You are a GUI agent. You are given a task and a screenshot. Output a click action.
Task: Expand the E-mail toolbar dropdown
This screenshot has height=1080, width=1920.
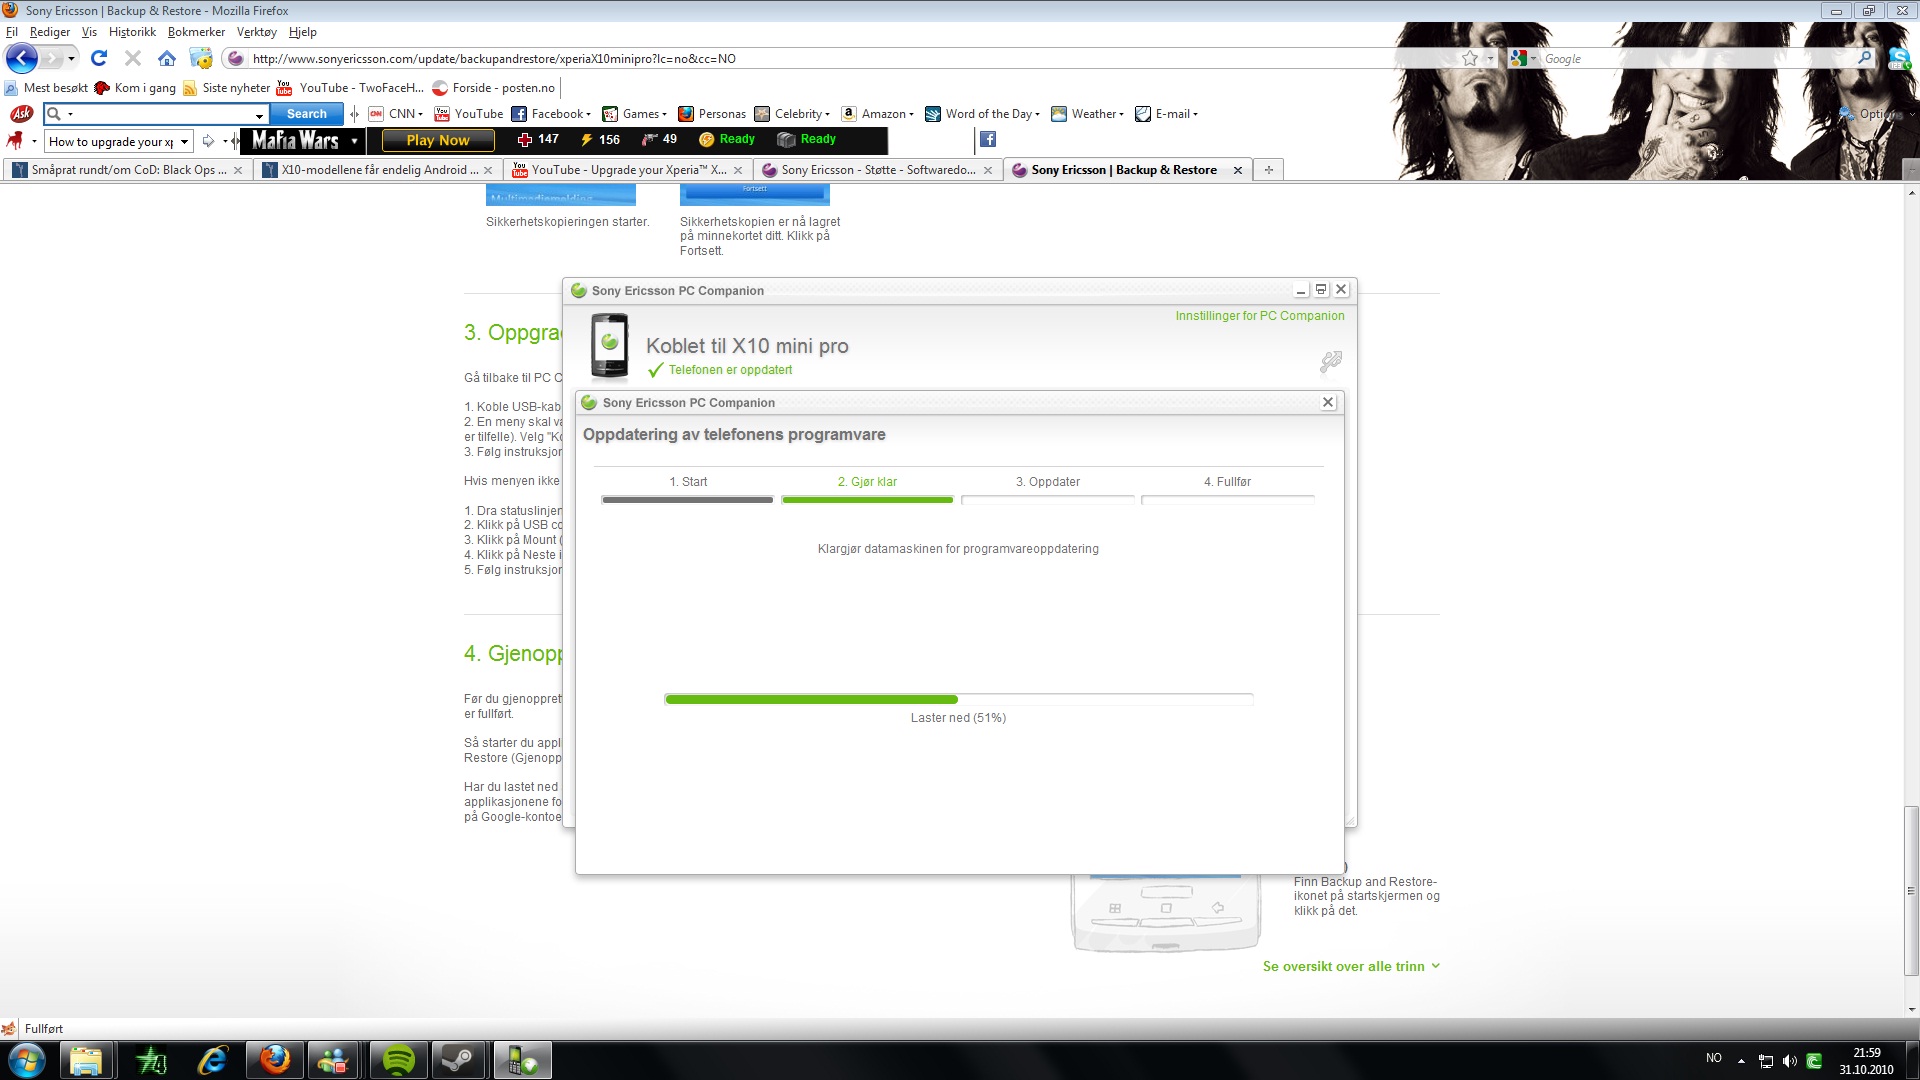(x=1195, y=114)
